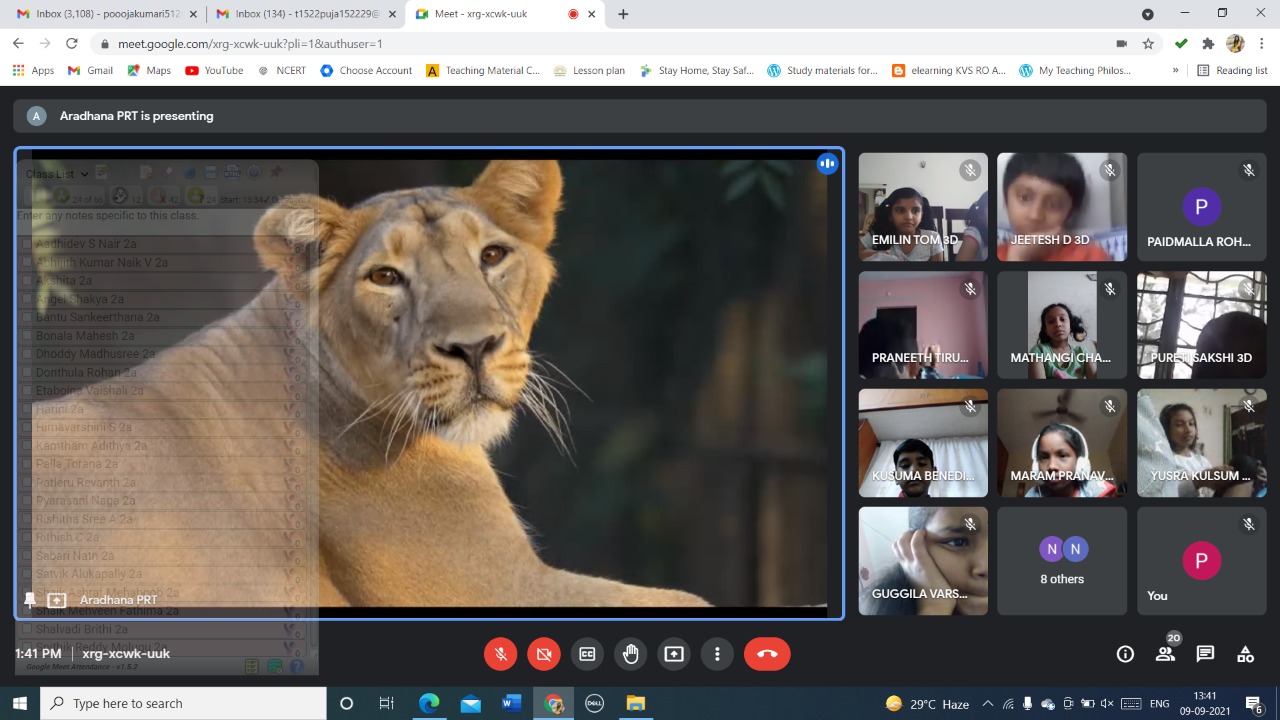The width and height of the screenshot is (1280, 720).
Task: Click Windows Start button
Action: (x=19, y=703)
